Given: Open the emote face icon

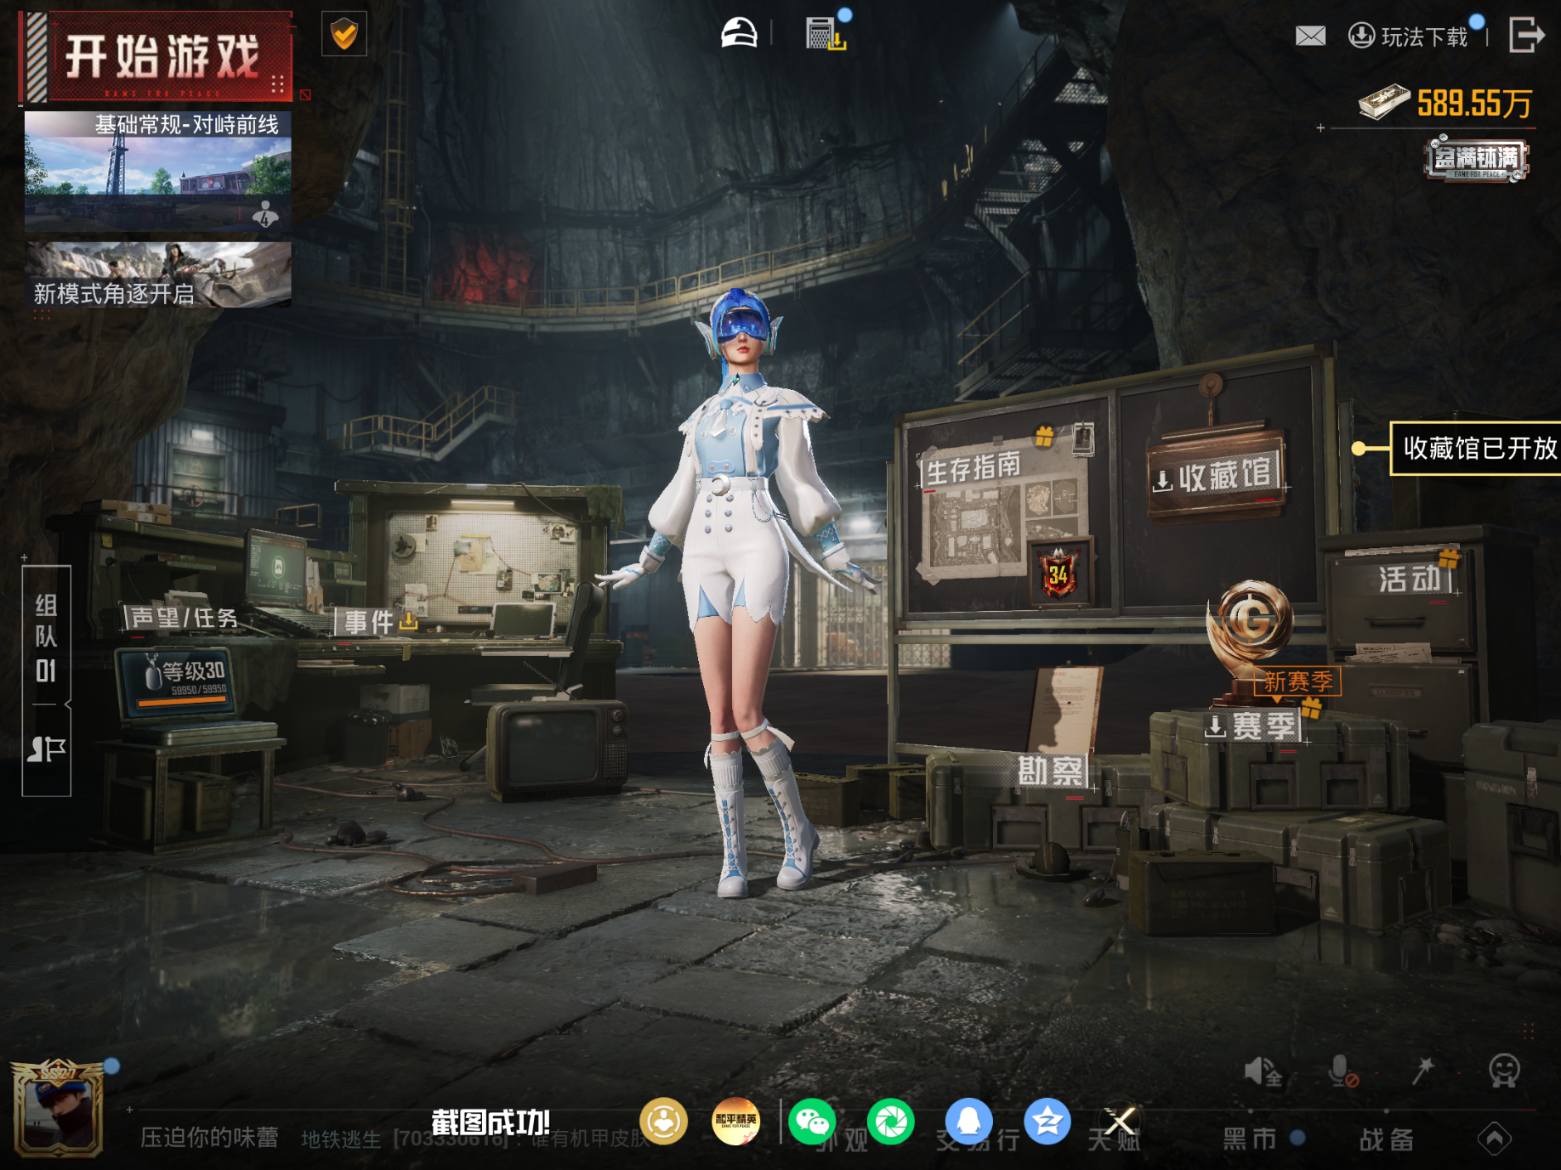Looking at the screenshot, I should (x=1504, y=1071).
